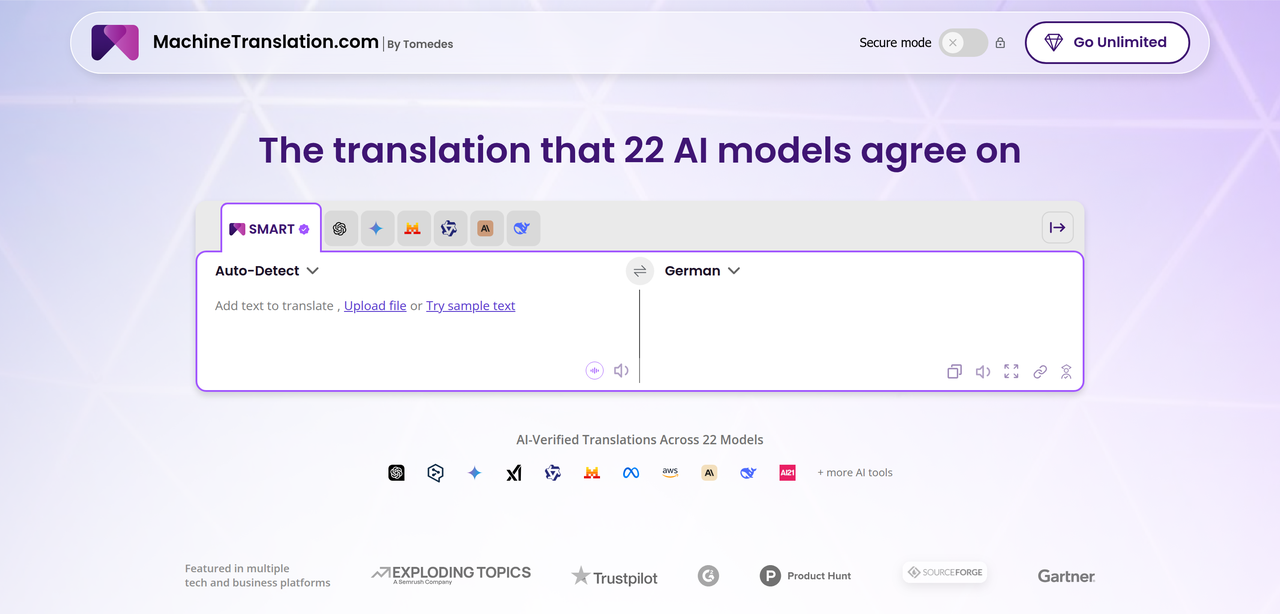The height and width of the screenshot is (614, 1280).
Task: Switch to the ChatGPT engine tab
Action: pos(340,228)
